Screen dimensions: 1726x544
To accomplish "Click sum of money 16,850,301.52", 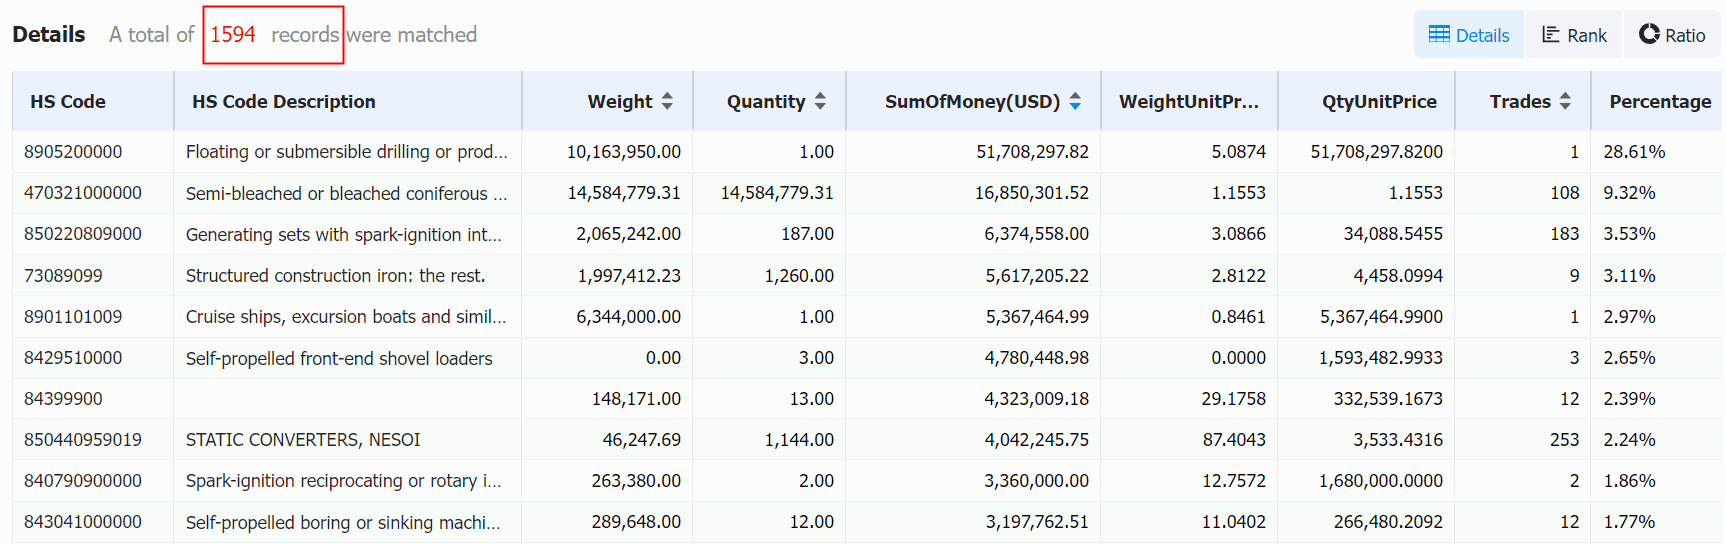I will click(1032, 193).
